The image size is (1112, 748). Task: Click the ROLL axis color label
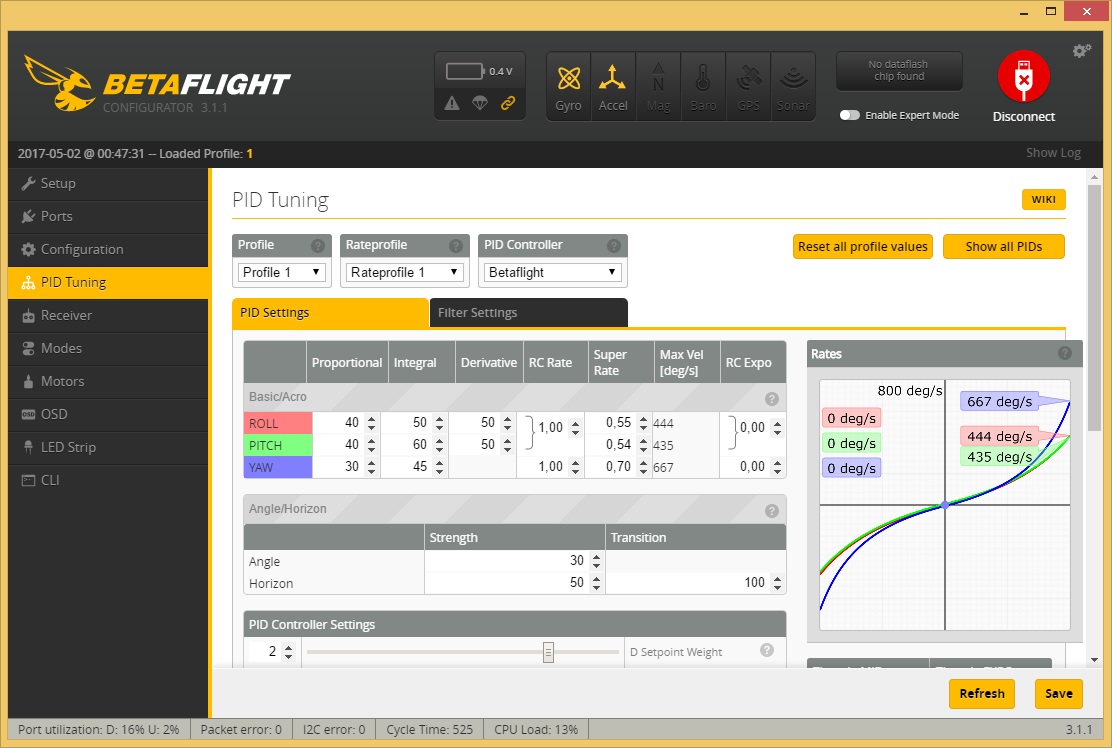pos(278,423)
